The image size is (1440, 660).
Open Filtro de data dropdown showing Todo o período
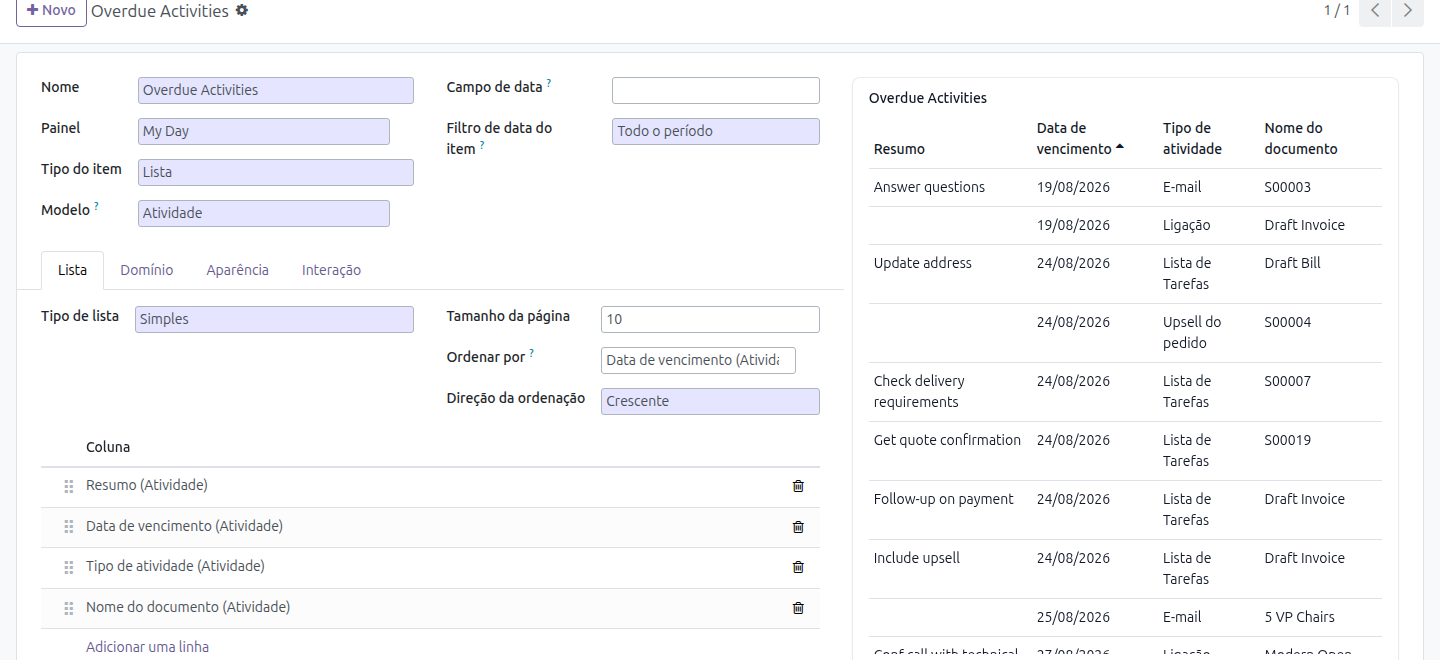tap(716, 131)
